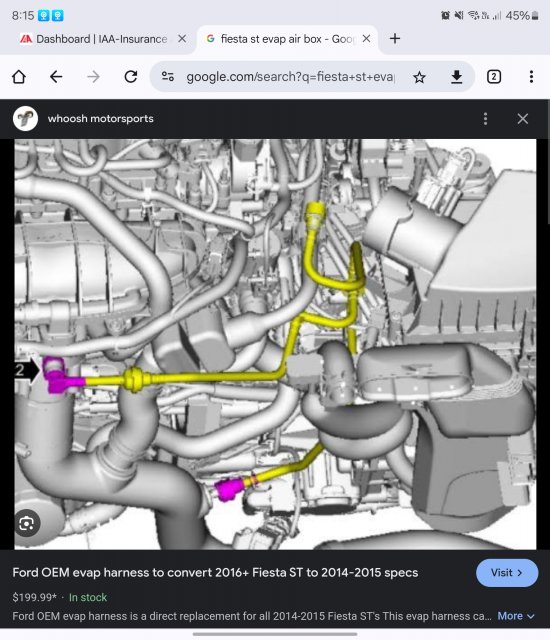Screen dimensions: 550x640
Task: Close the image preview panel
Action: tap(523, 119)
